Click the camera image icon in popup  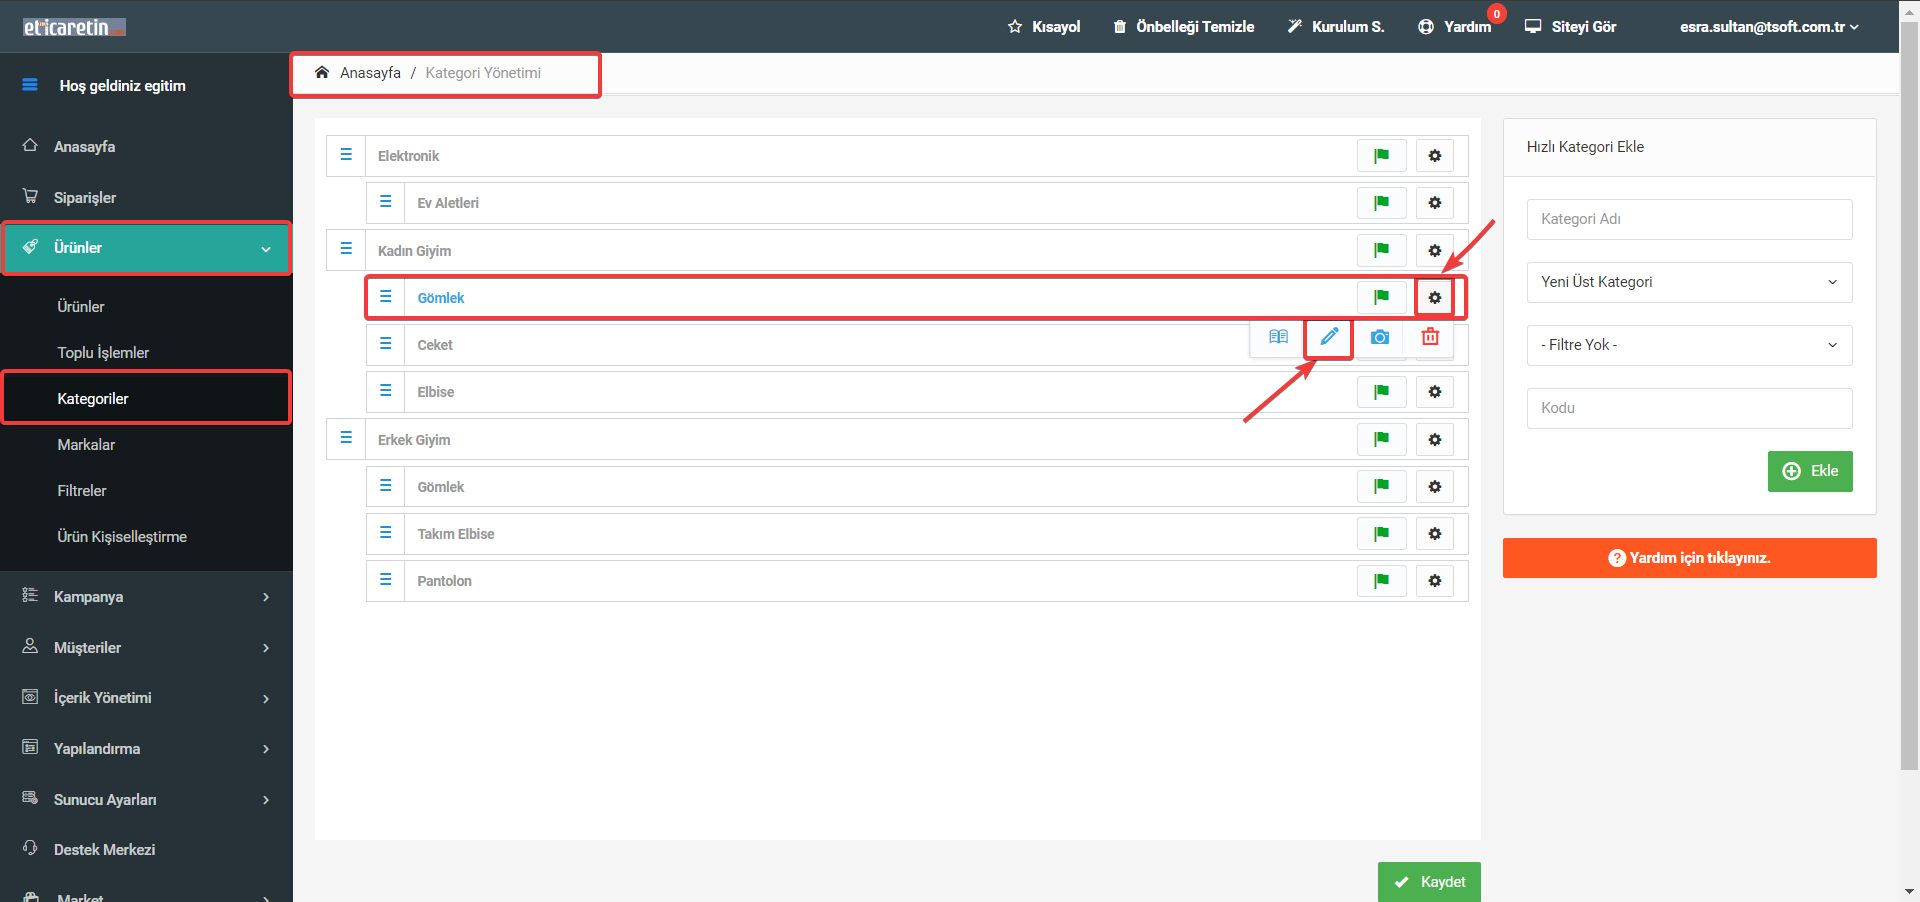(1380, 337)
